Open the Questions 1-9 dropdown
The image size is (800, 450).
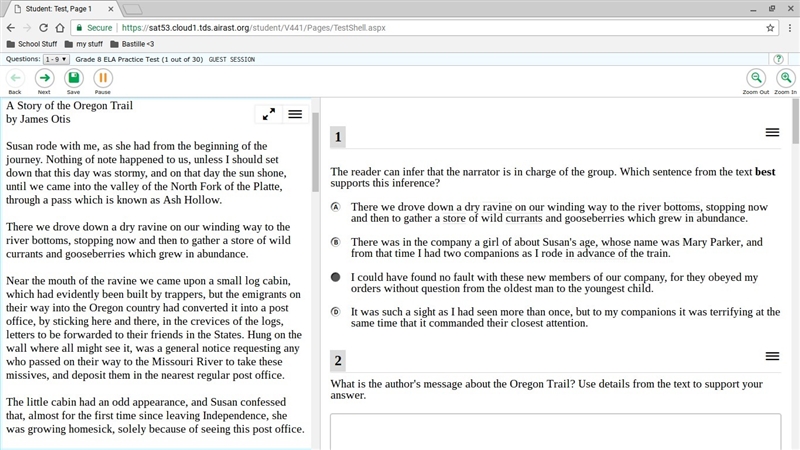pos(56,59)
